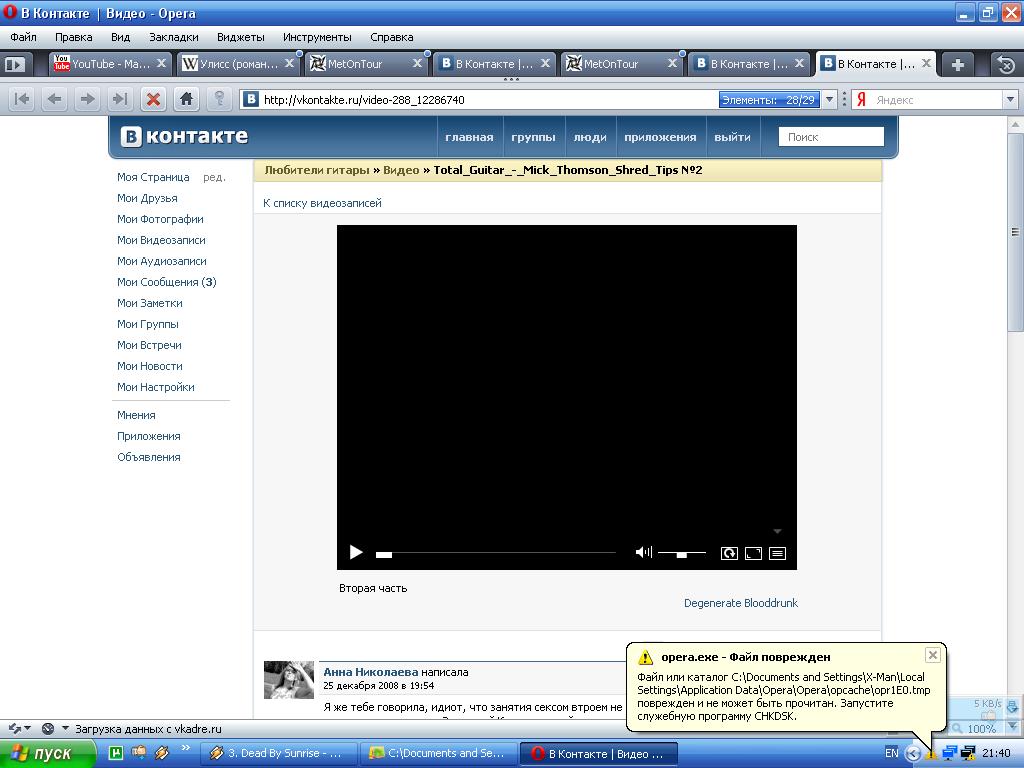
Task: Open closed tabs trash icon
Action: coord(1006,64)
